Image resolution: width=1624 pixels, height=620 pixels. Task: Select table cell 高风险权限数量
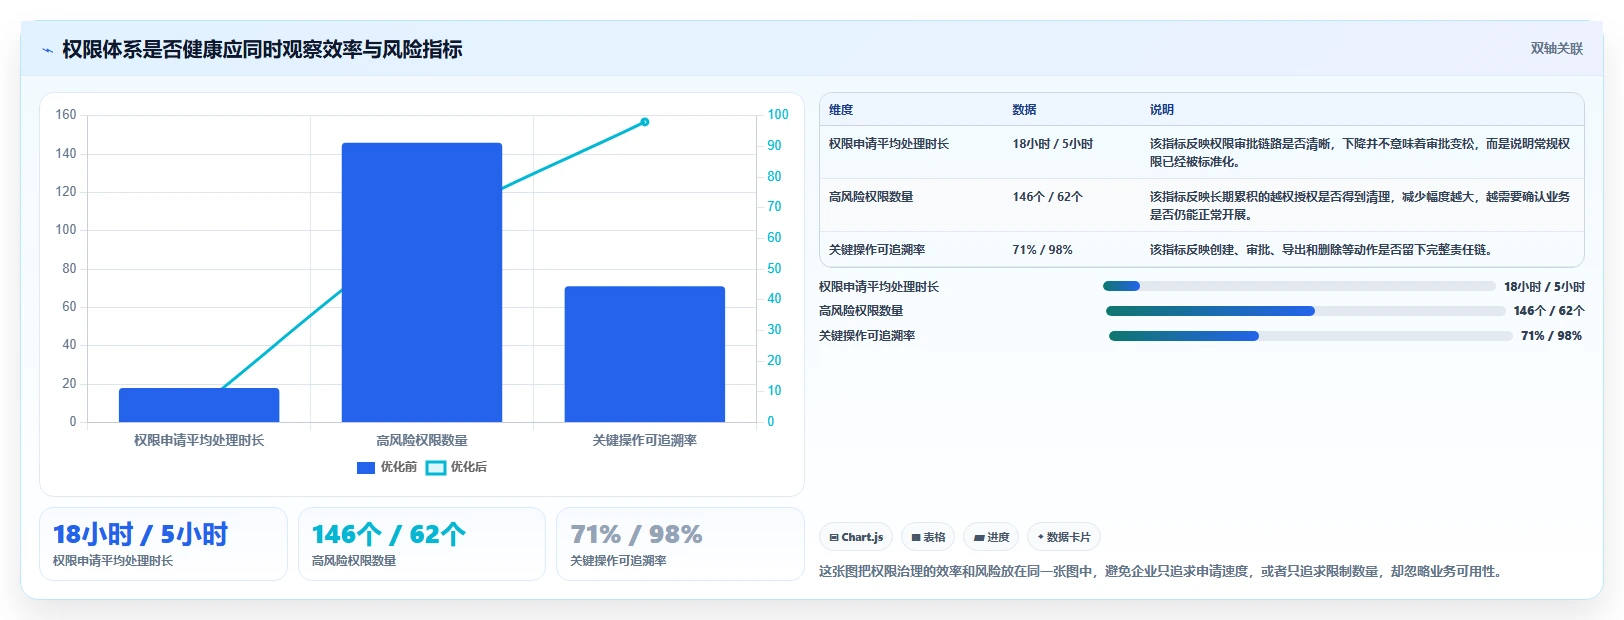871,197
